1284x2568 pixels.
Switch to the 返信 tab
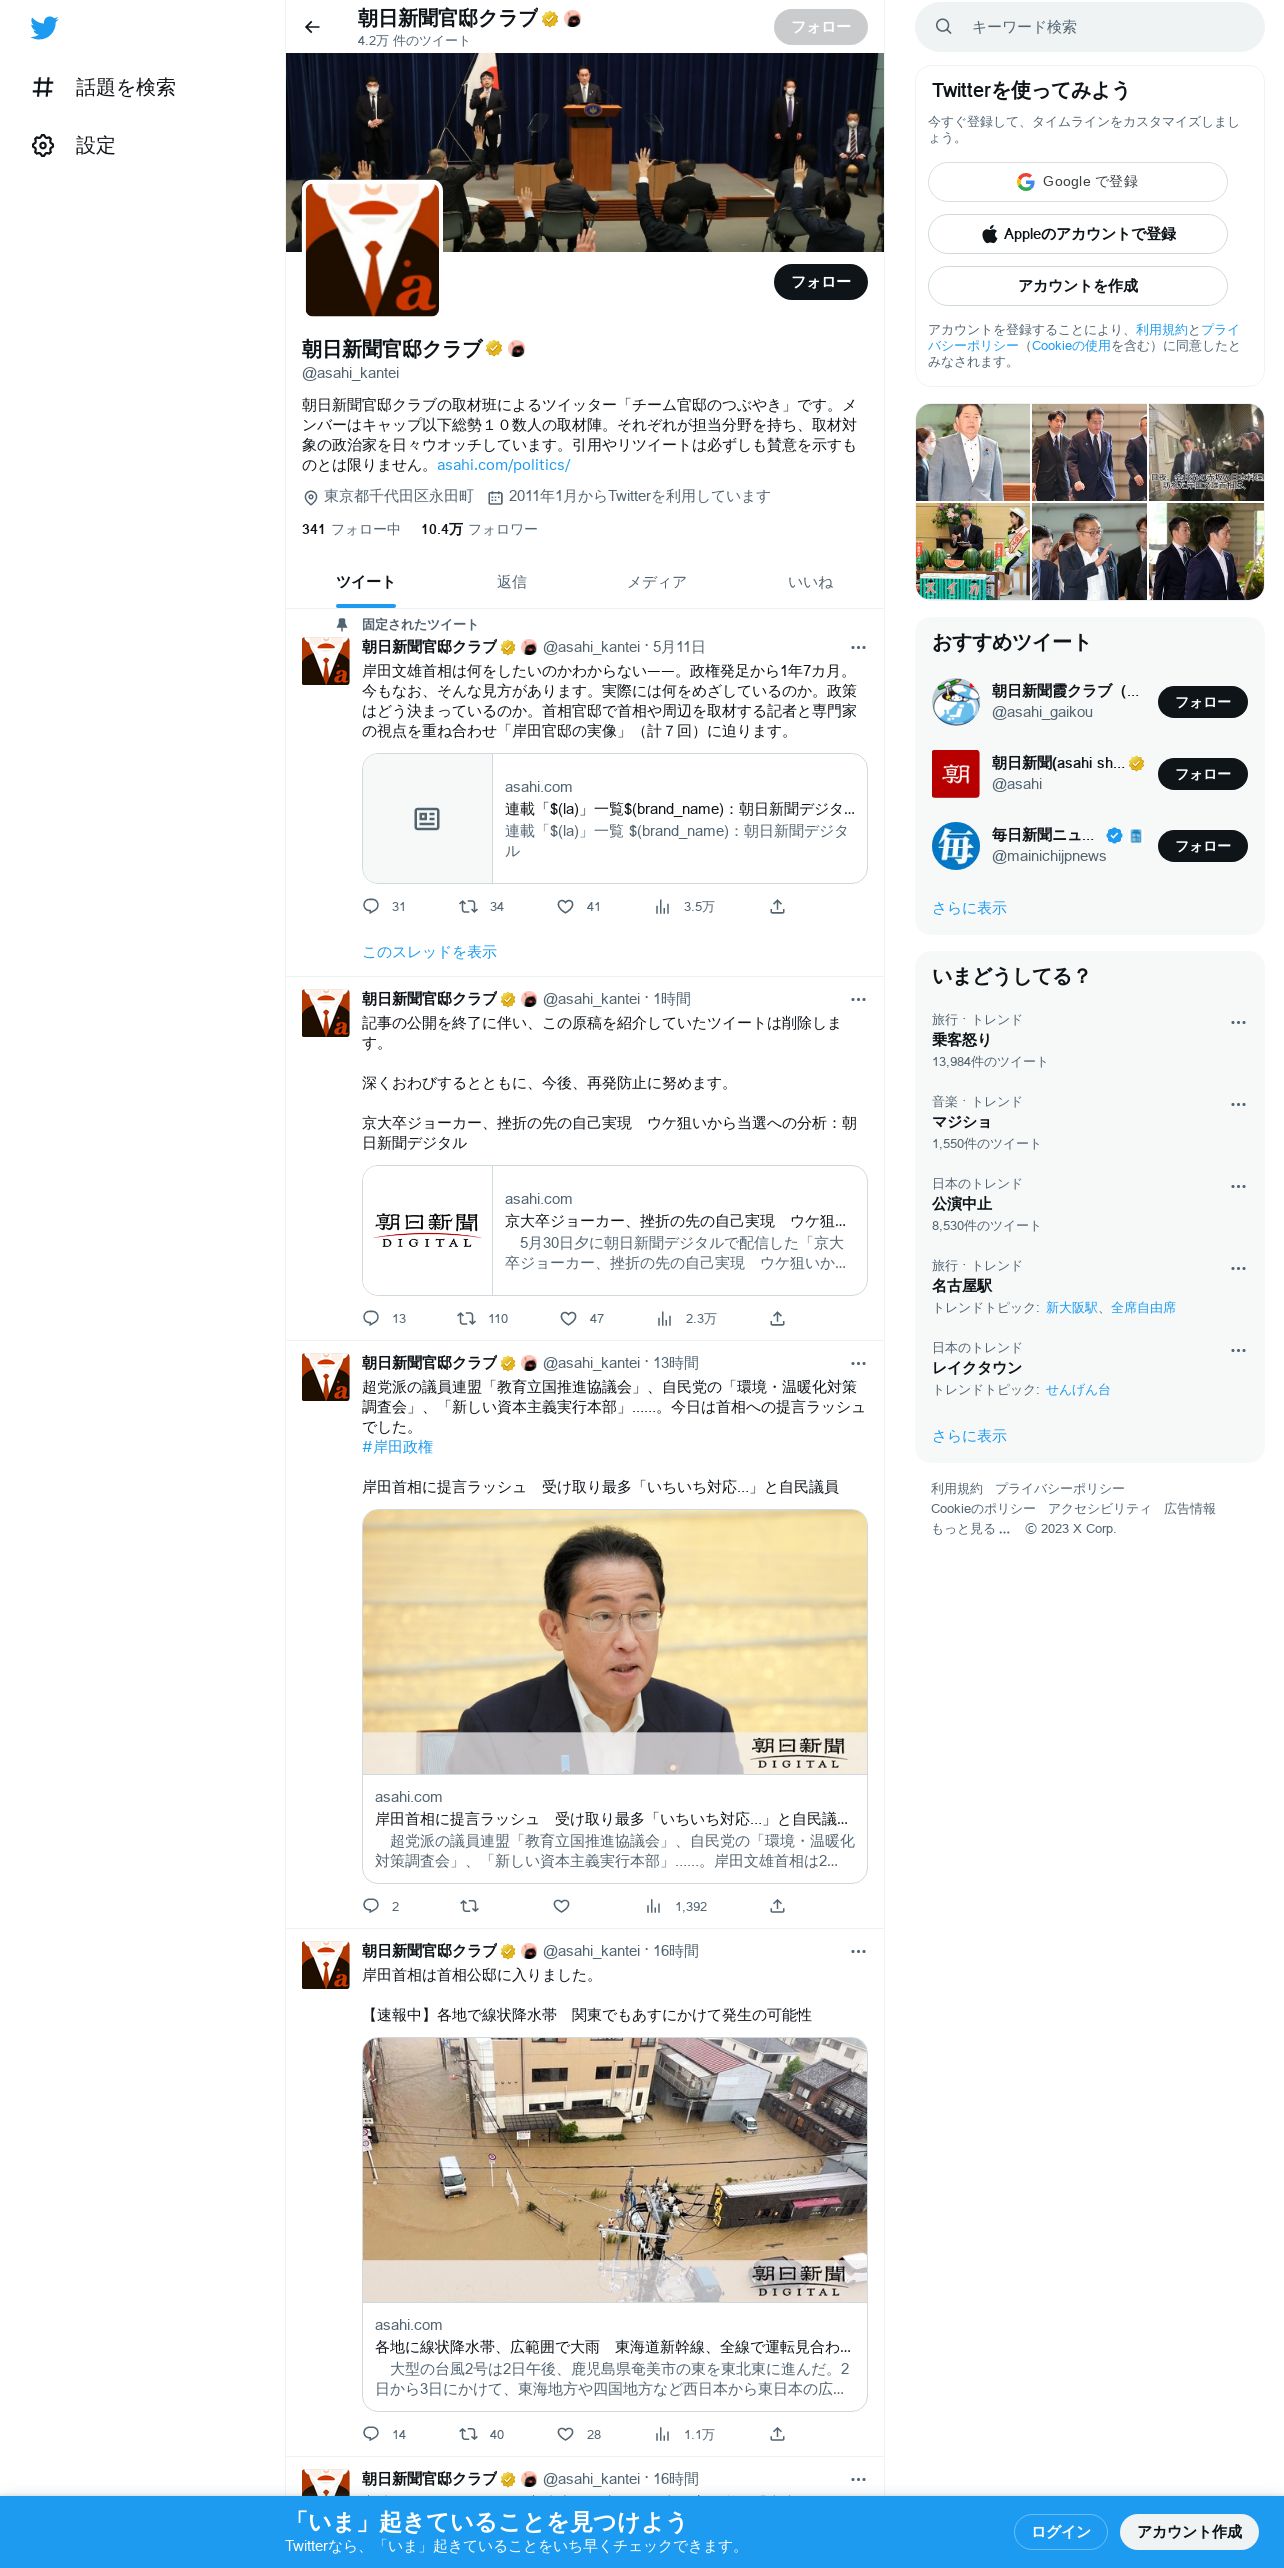[x=512, y=582]
